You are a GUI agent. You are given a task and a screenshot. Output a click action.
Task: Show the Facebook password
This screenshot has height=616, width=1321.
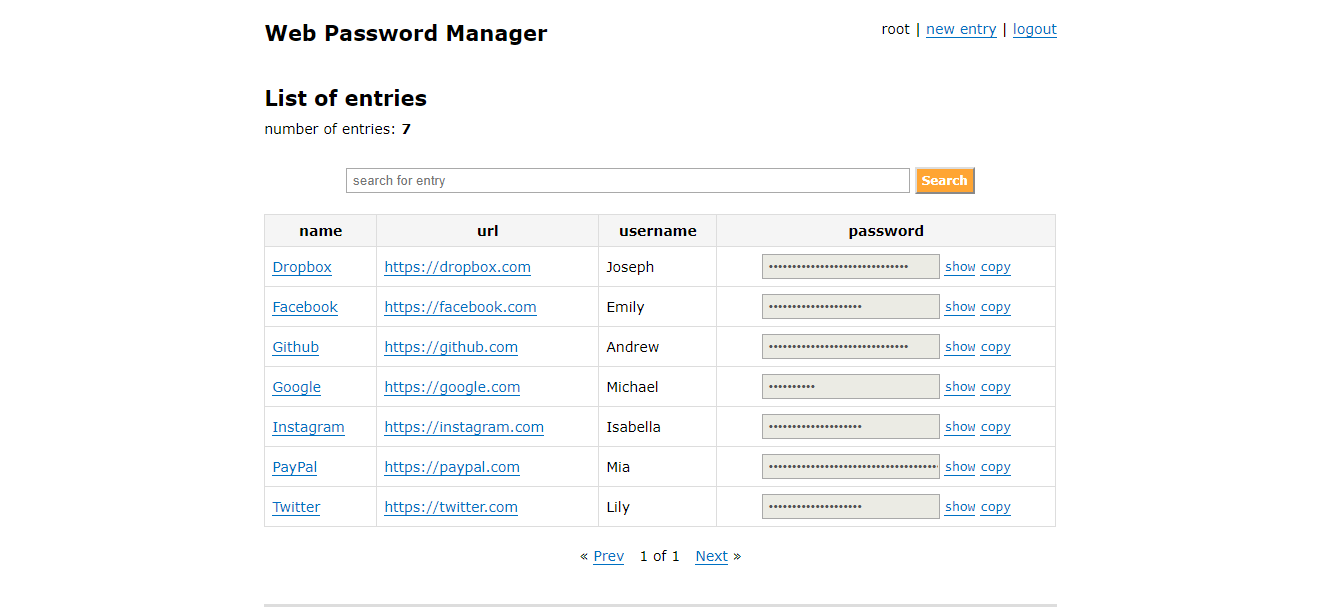pos(960,307)
